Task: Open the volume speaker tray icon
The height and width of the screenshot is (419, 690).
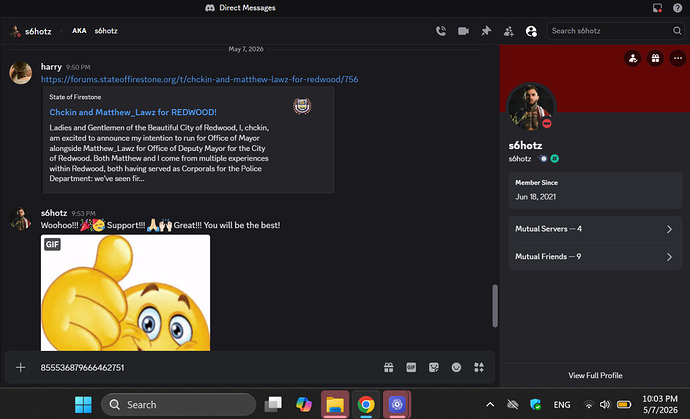Action: [x=605, y=404]
